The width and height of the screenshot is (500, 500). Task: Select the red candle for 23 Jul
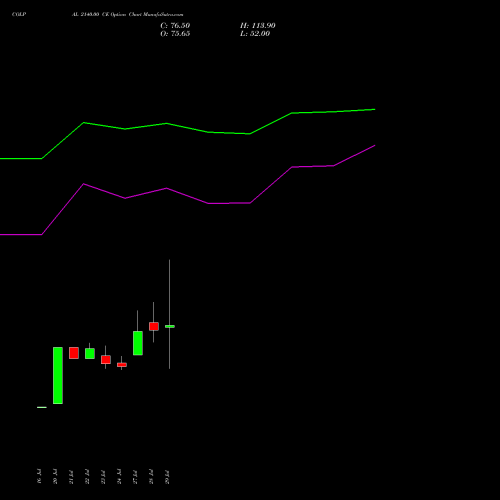[106, 359]
